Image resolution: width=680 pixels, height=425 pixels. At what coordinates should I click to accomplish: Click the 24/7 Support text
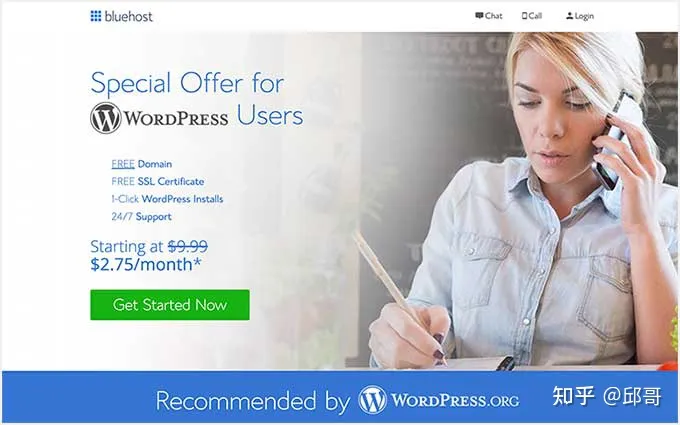pyautogui.click(x=141, y=216)
